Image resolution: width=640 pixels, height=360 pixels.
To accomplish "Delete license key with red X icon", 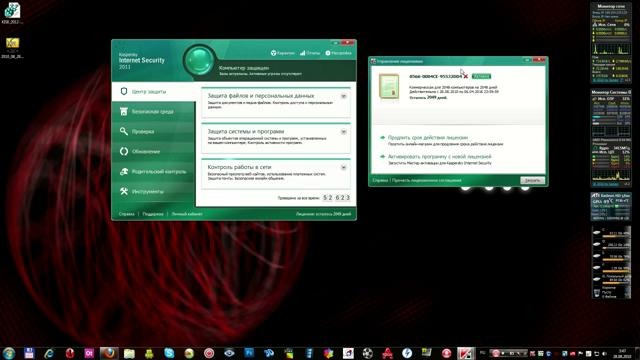I will [x=465, y=76].
